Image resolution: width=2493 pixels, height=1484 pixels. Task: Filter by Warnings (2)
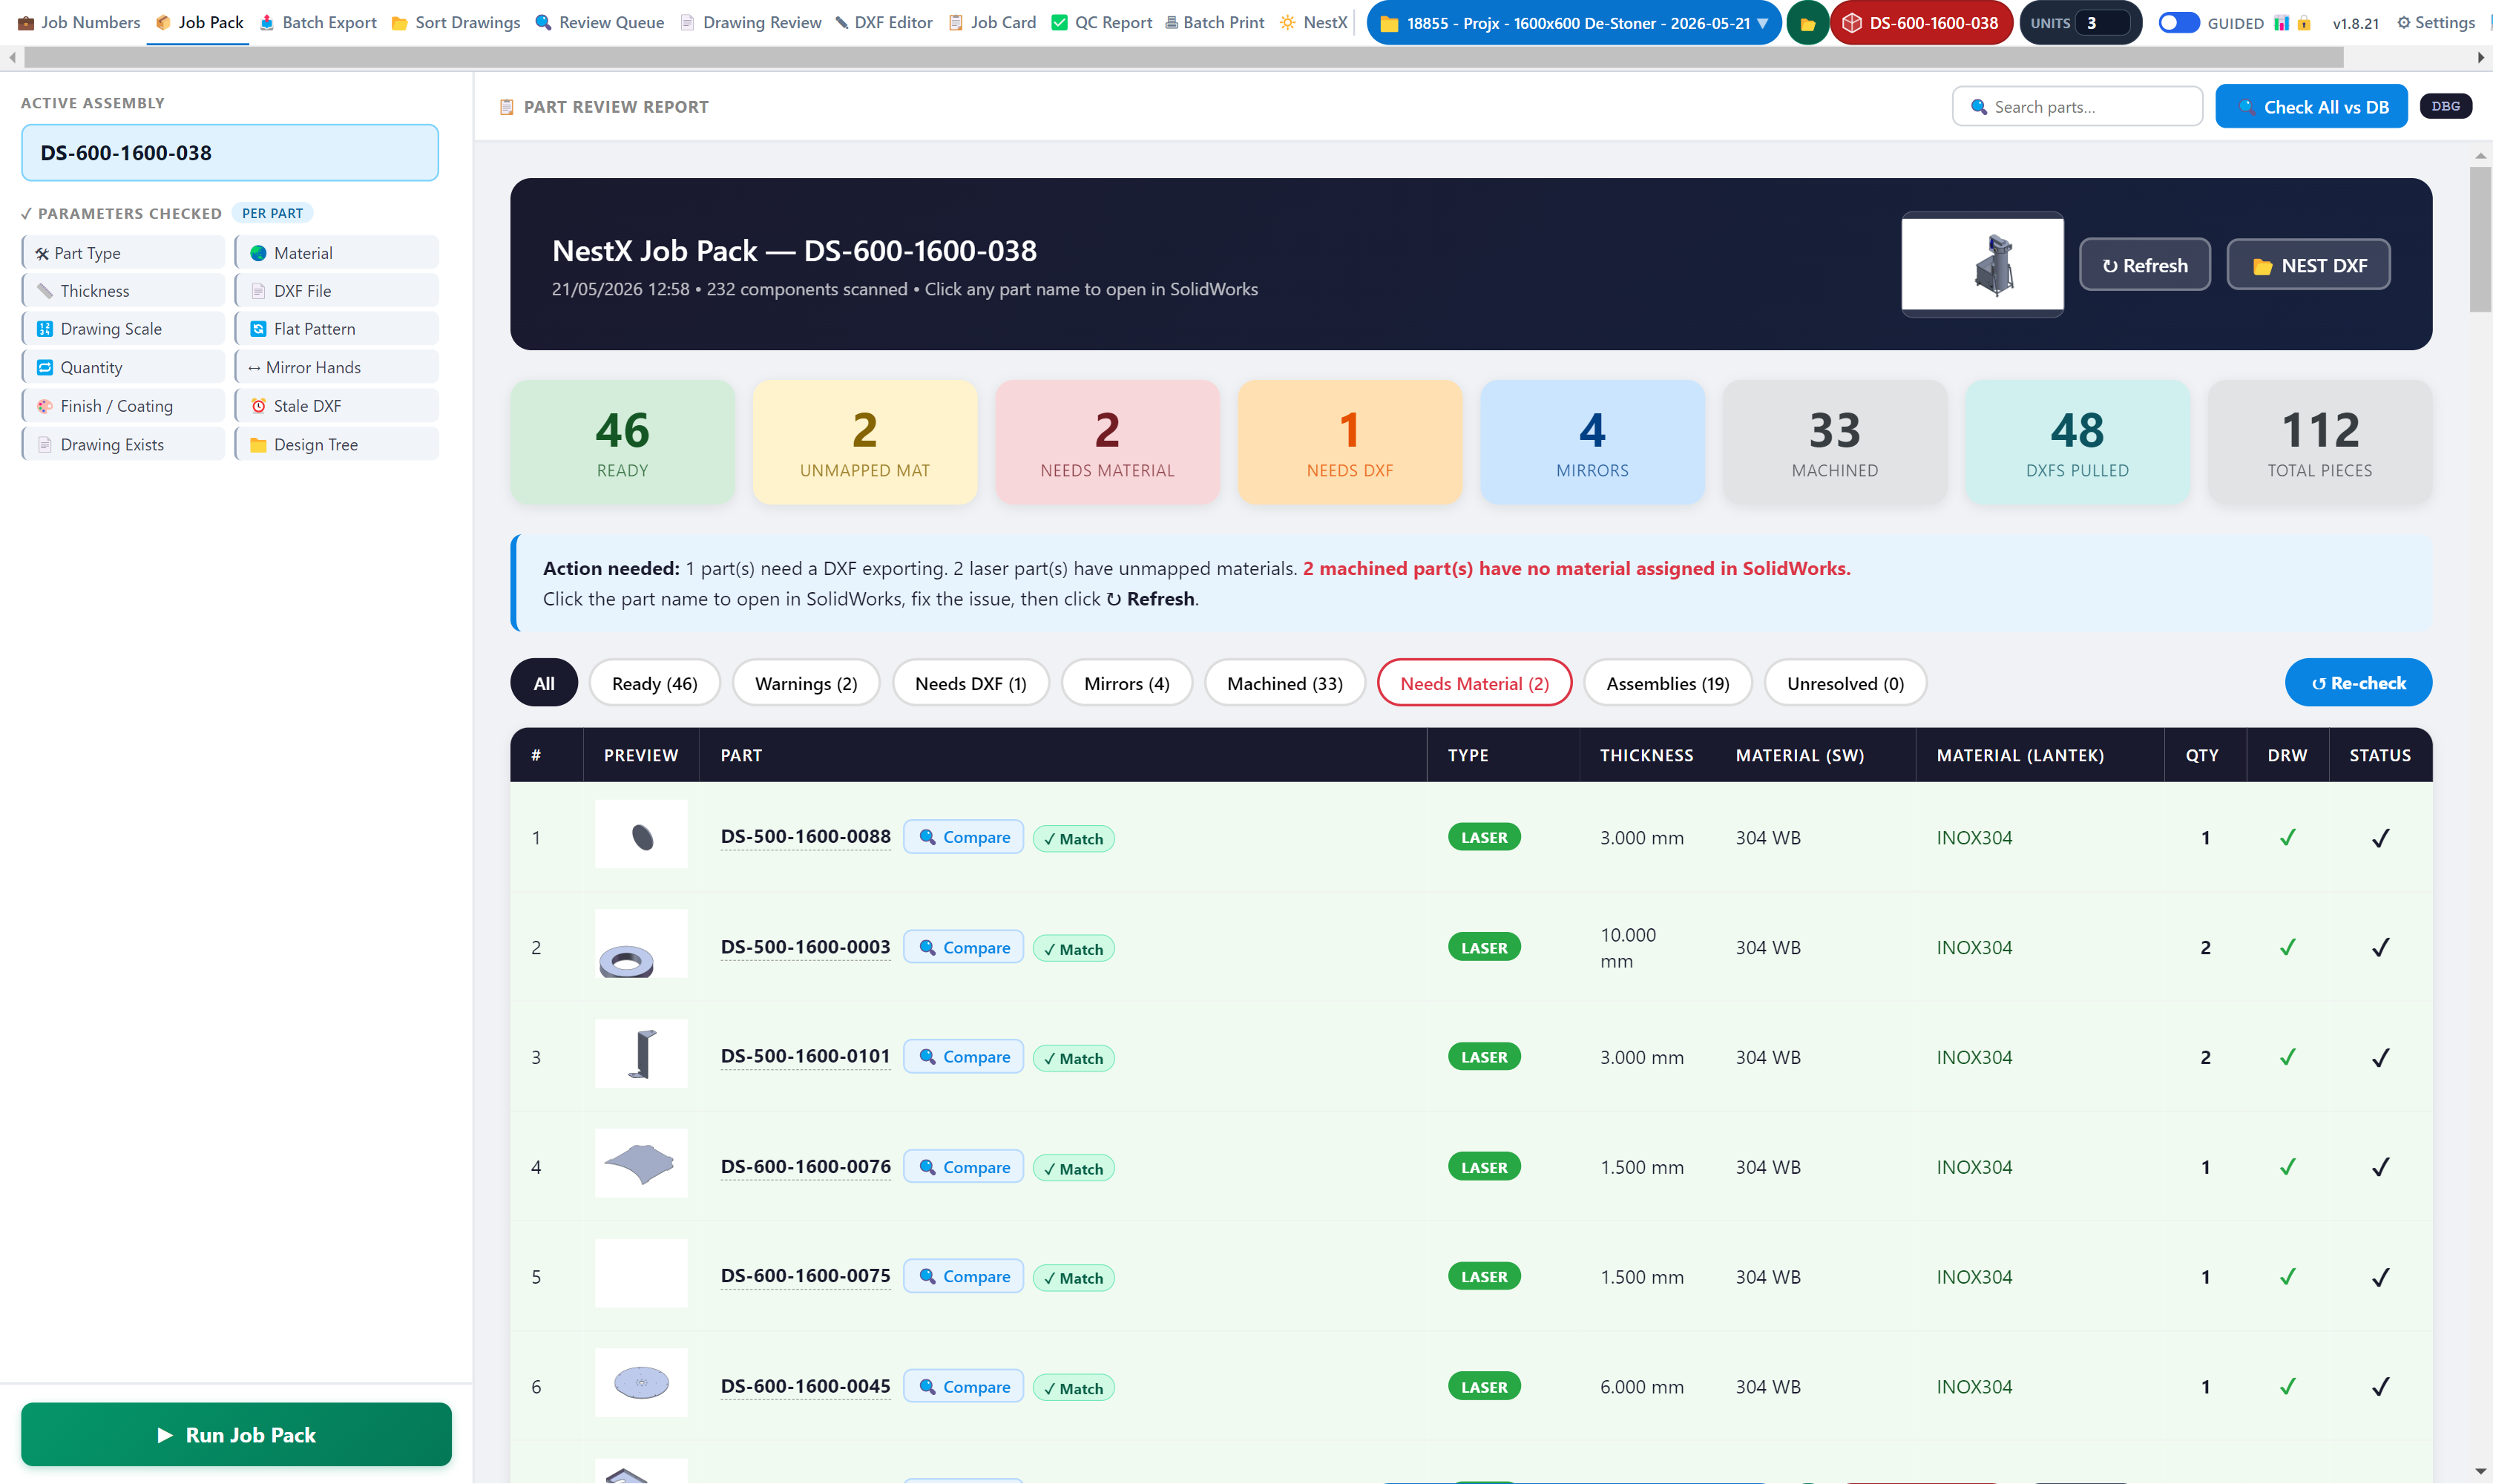[x=806, y=683]
